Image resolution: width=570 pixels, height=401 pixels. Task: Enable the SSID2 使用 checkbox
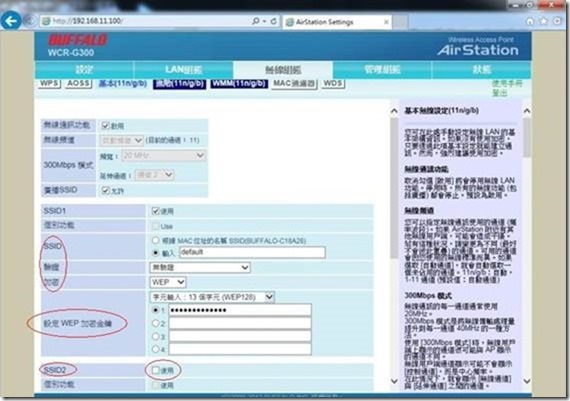coord(156,370)
